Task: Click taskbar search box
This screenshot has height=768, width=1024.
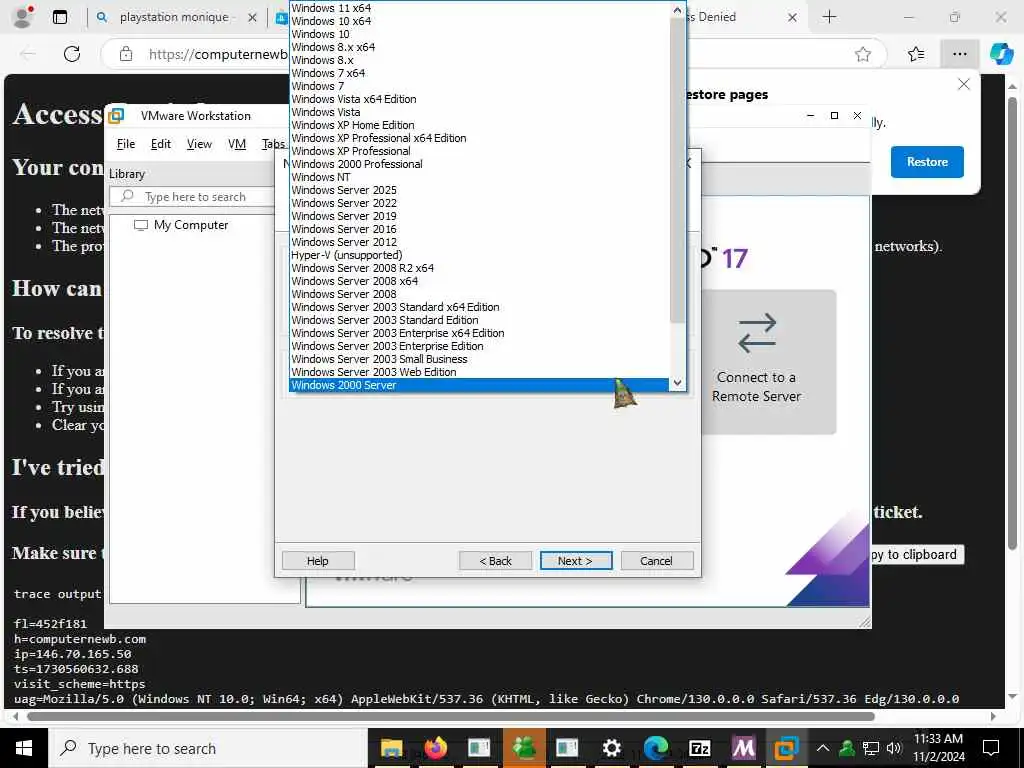Action: click(208, 748)
